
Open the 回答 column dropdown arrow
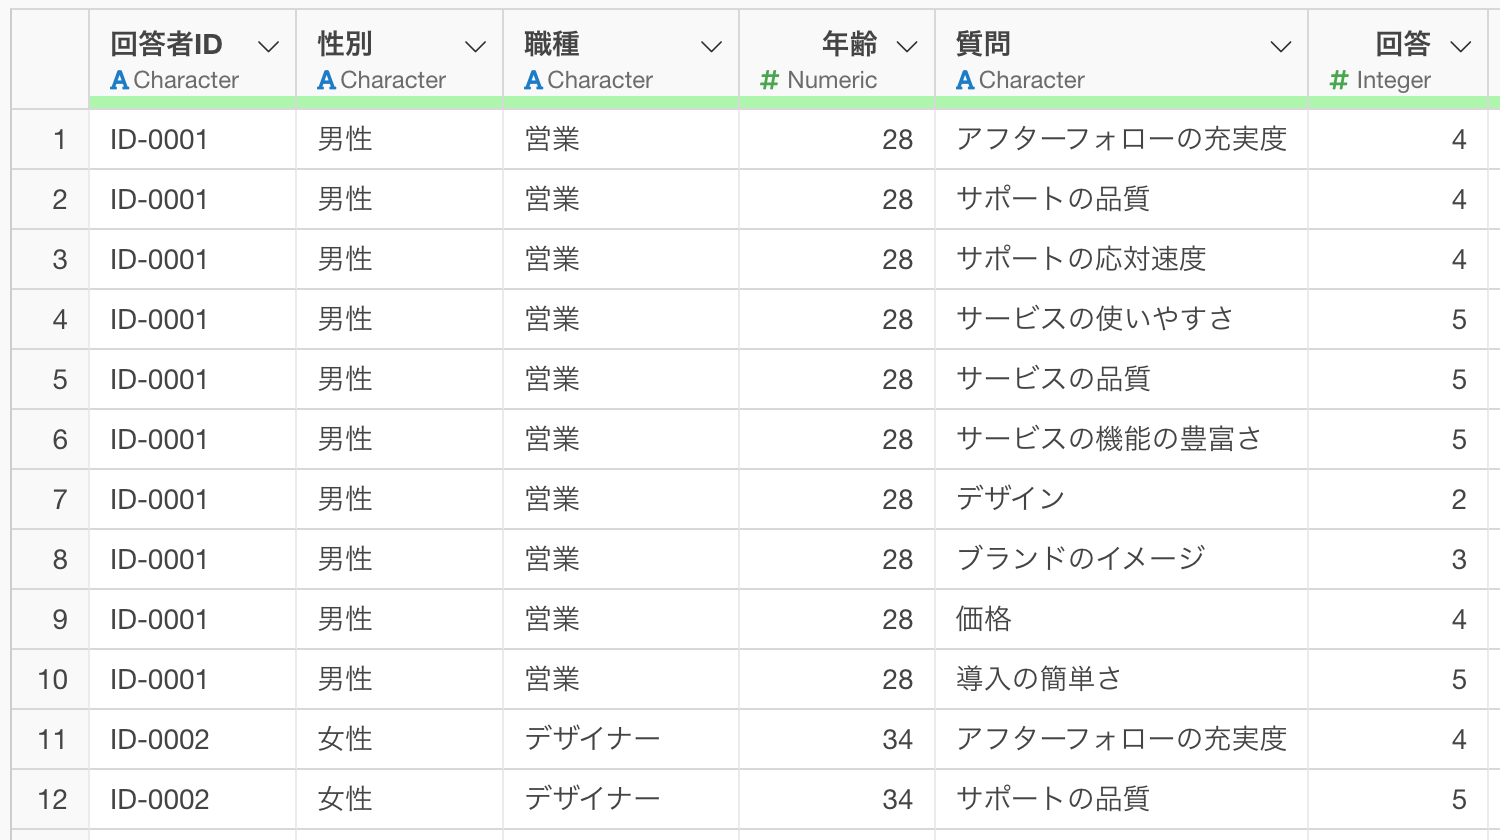[x=1460, y=46]
